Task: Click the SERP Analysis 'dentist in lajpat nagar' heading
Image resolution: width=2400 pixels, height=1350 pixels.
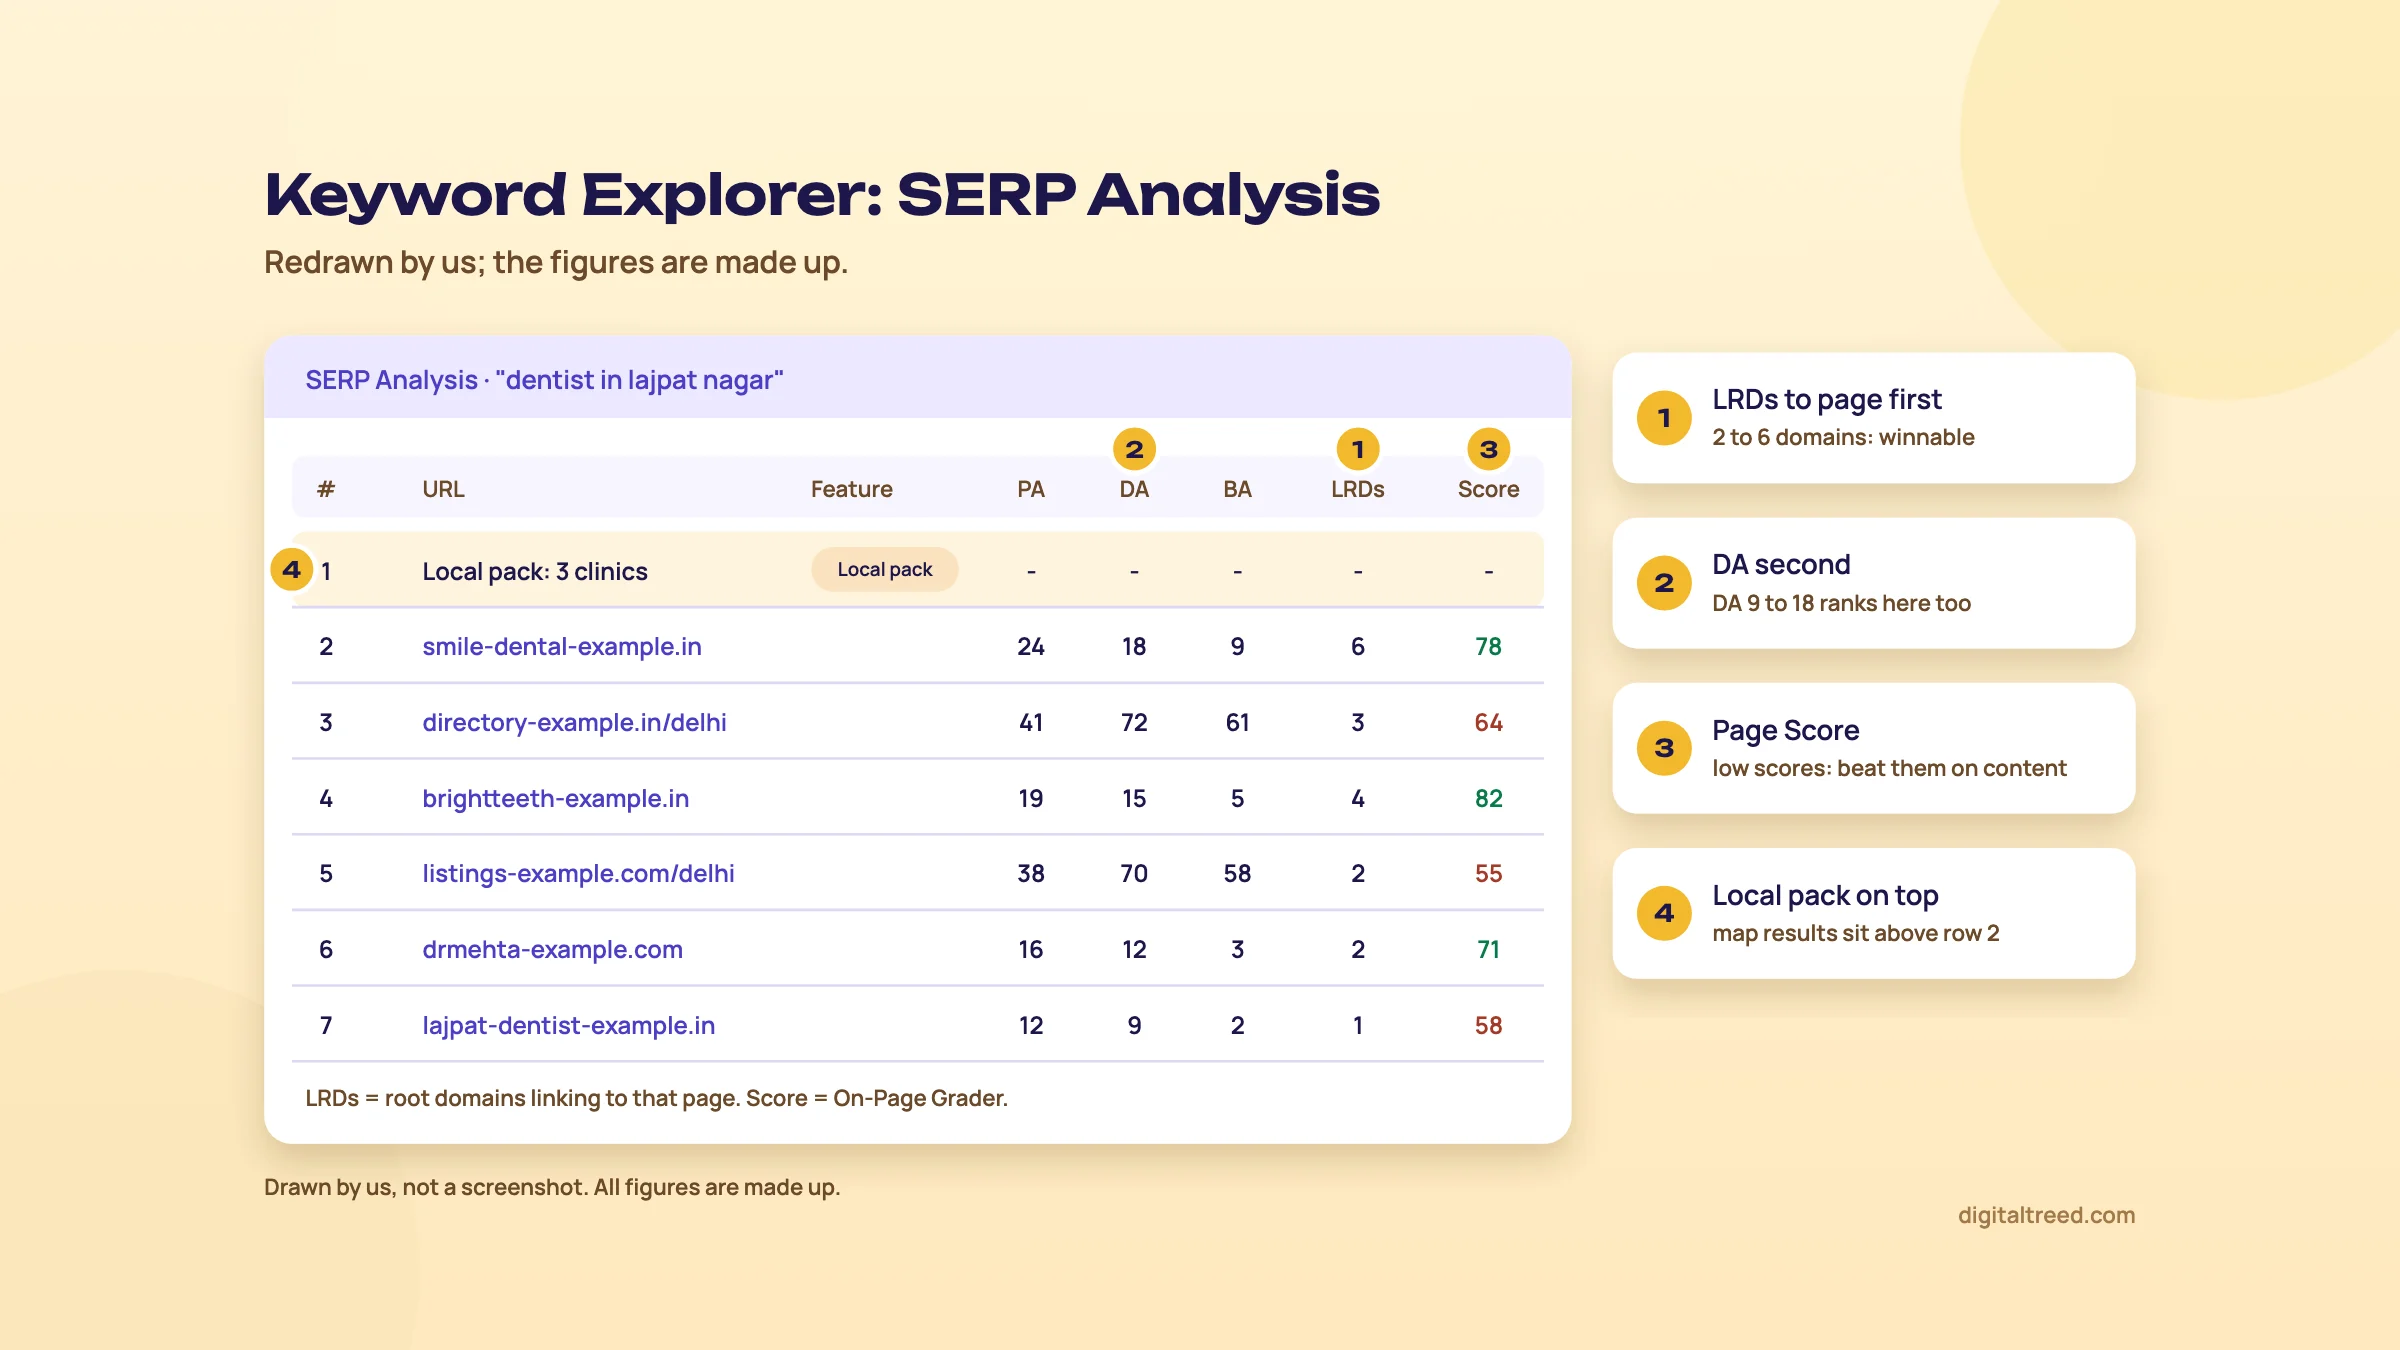Action: point(544,380)
